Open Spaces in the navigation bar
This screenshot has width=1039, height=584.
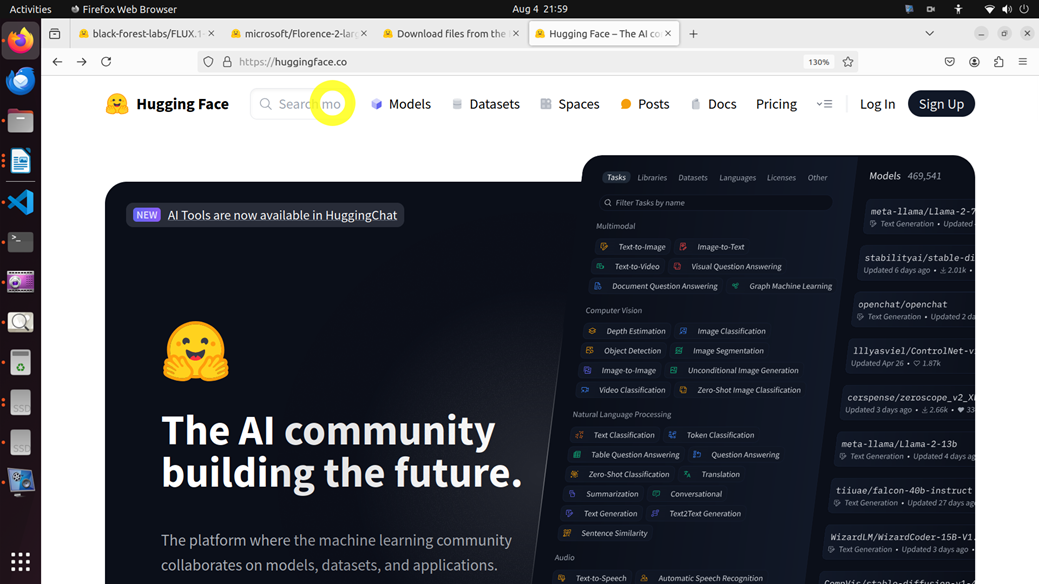[570, 104]
